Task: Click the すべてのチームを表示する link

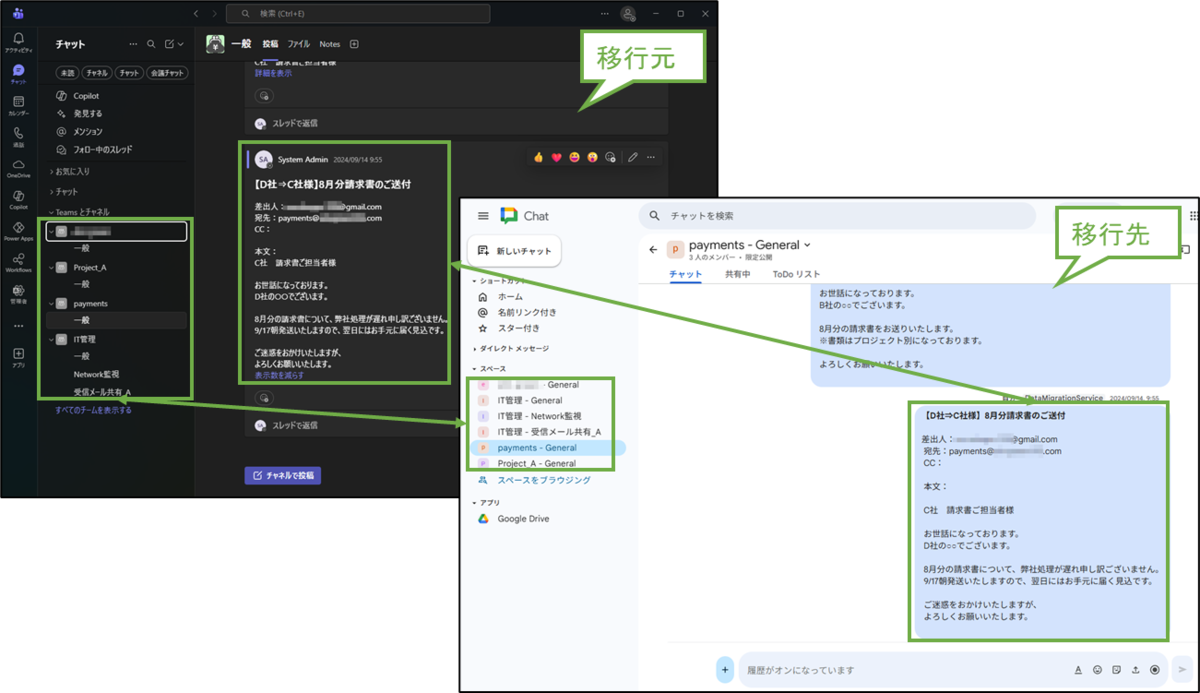Action: 93,410
